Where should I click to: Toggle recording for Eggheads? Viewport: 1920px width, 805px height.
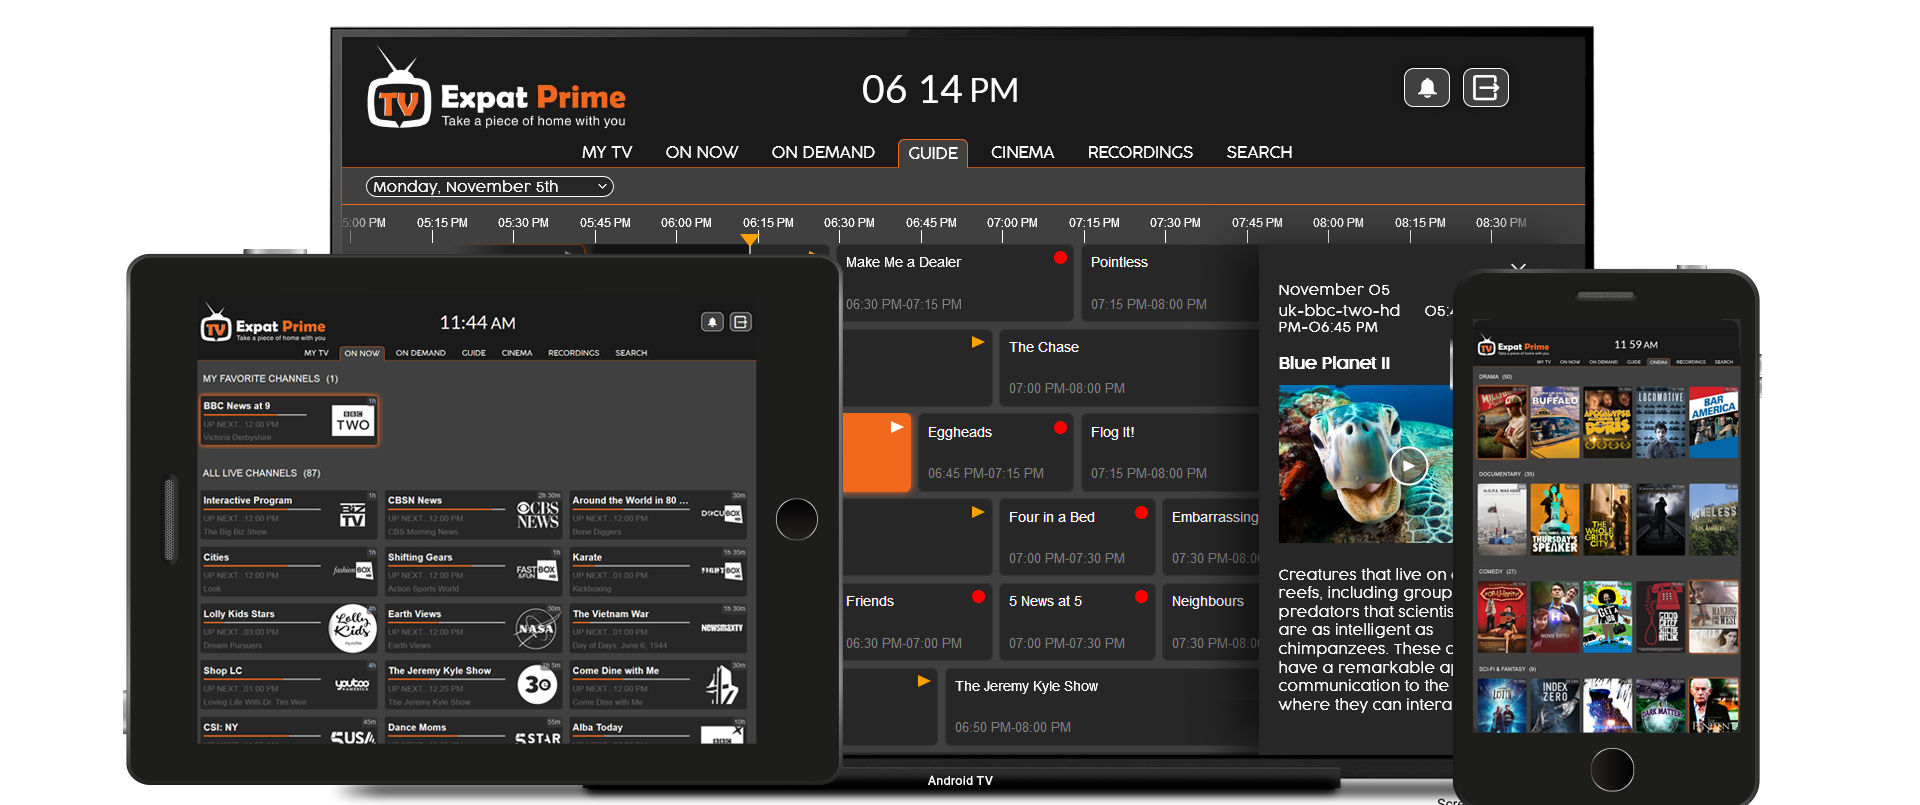tap(1060, 428)
